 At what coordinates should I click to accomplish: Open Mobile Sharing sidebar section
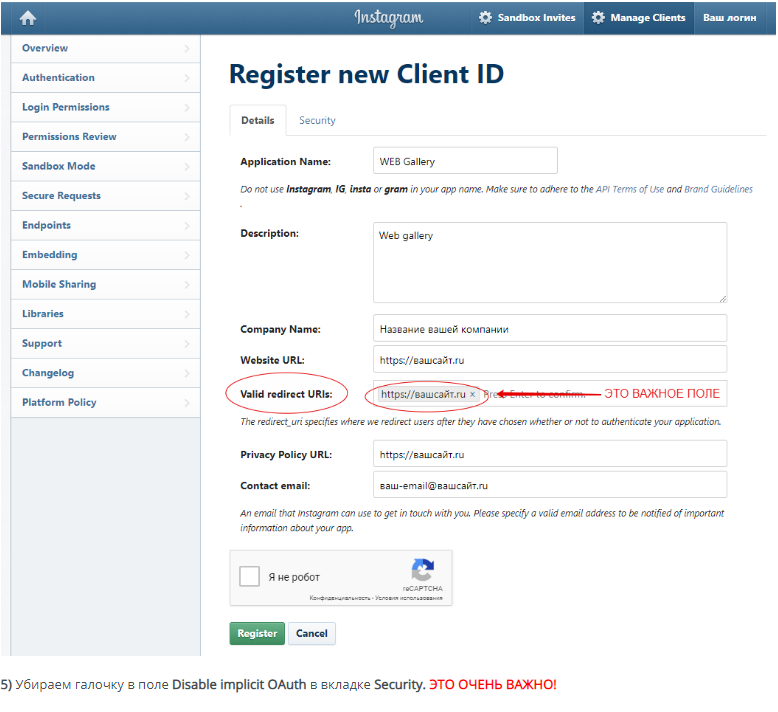click(106, 284)
